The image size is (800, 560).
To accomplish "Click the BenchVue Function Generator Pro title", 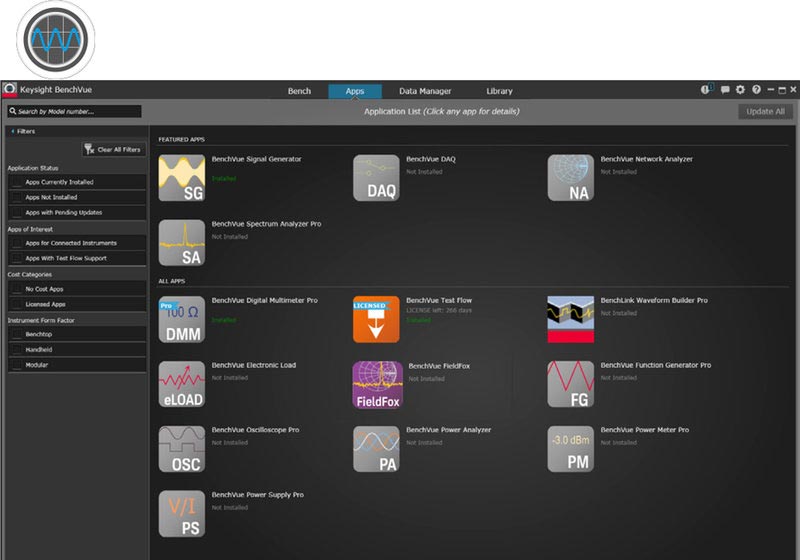I will (x=656, y=365).
